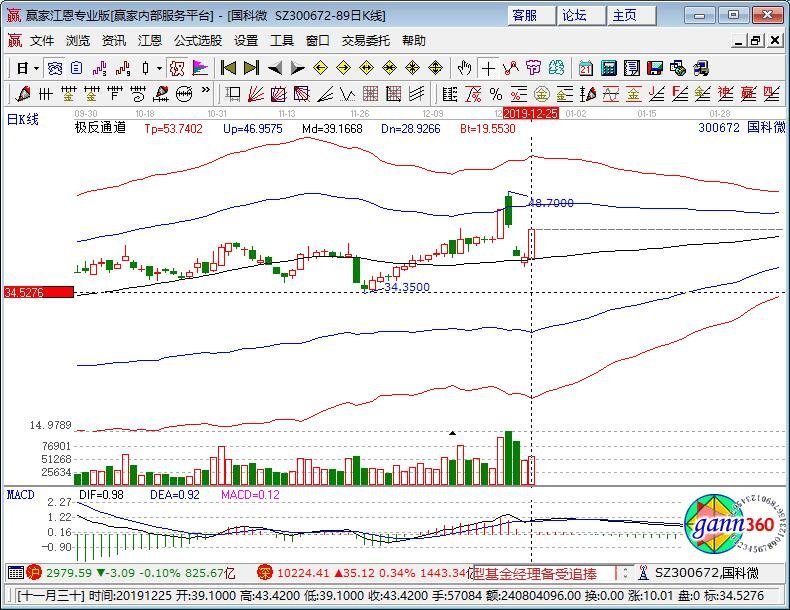Click the 客服 button
Image resolution: width=790 pixels, height=610 pixels.
click(532, 16)
